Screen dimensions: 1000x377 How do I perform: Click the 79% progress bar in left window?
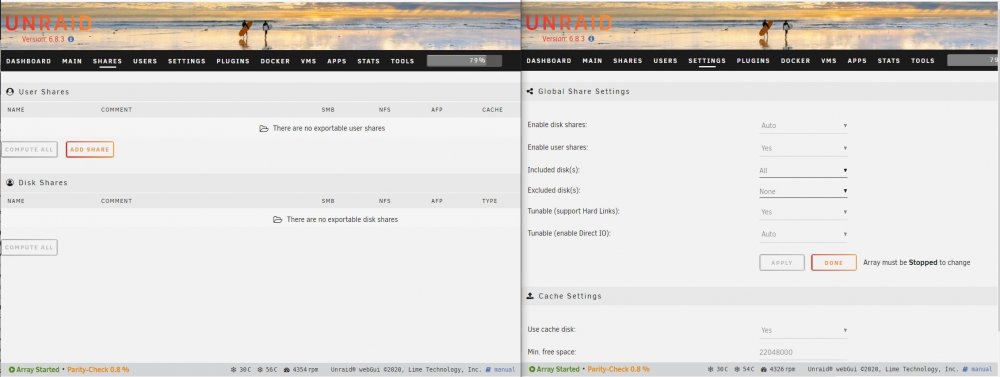tap(464, 61)
